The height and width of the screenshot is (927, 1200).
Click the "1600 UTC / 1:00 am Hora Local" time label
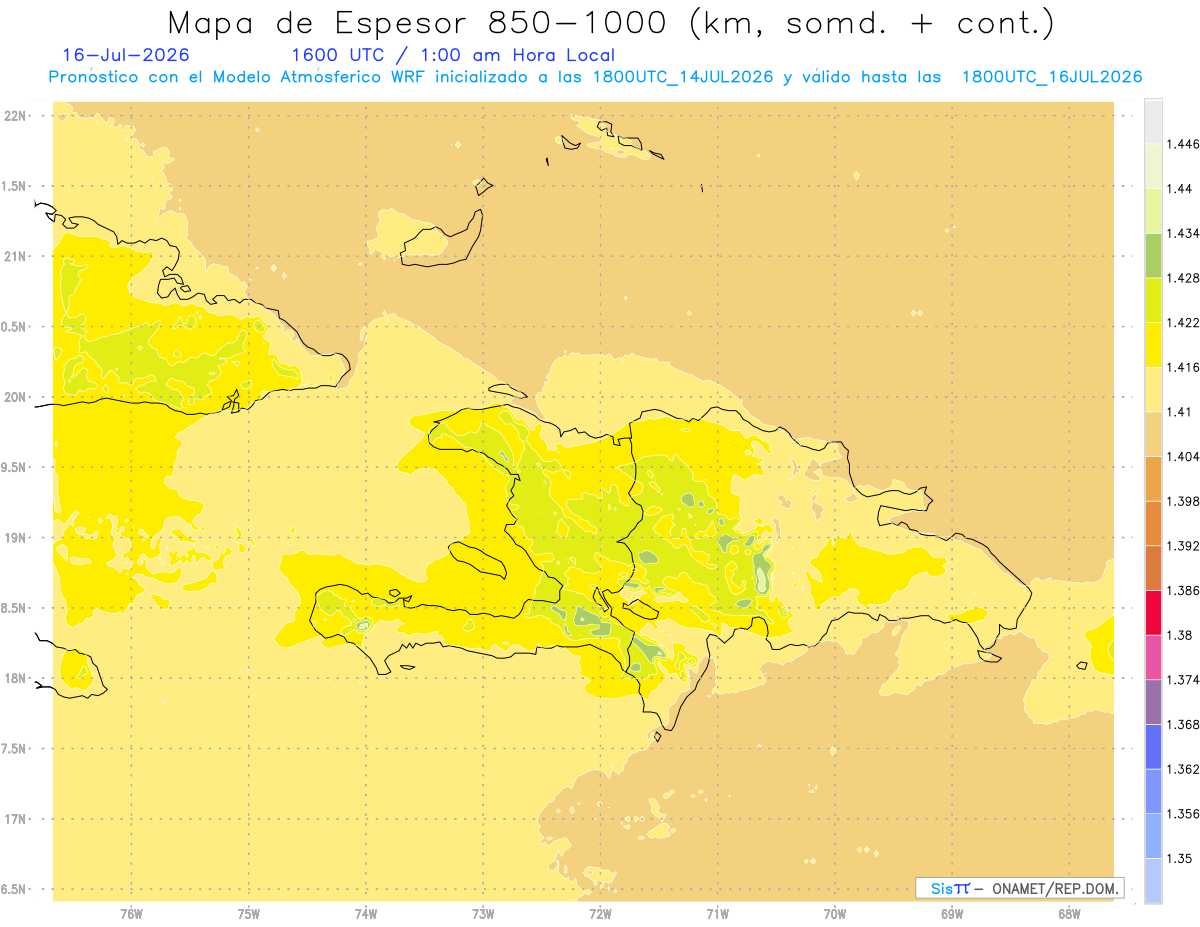tap(453, 55)
